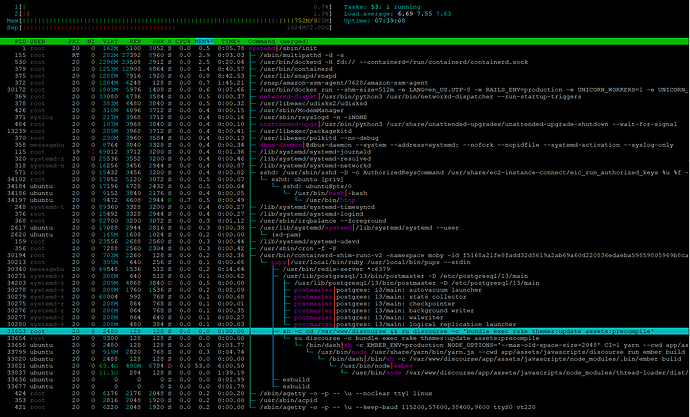Select the /usr/bin/dockerd process row
The height and width of the screenshot is (417, 690).
[345, 62]
